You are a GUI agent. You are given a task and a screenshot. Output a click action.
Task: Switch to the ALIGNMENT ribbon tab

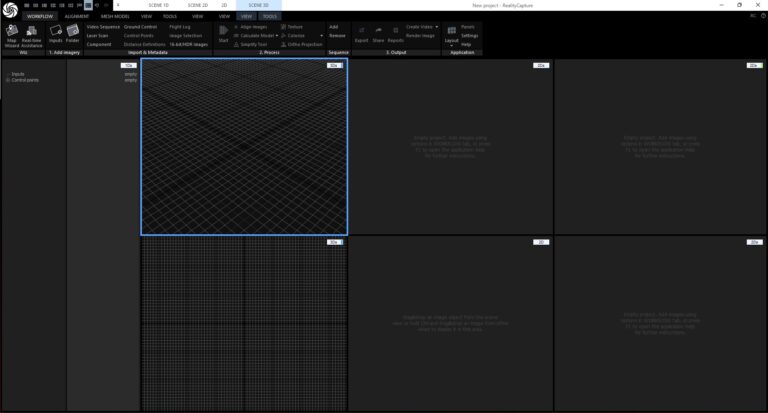(x=76, y=17)
